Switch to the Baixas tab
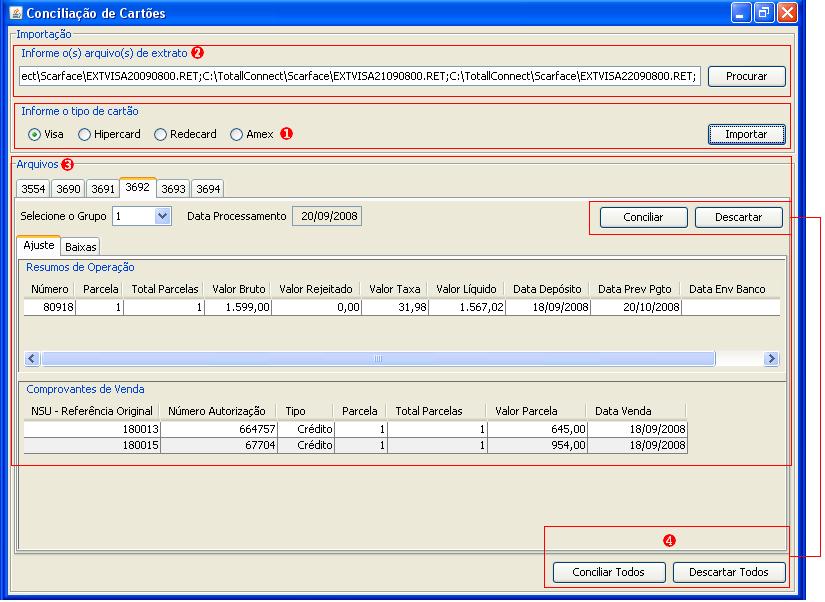Image resolution: width=825 pixels, height=602 pixels. [x=81, y=247]
